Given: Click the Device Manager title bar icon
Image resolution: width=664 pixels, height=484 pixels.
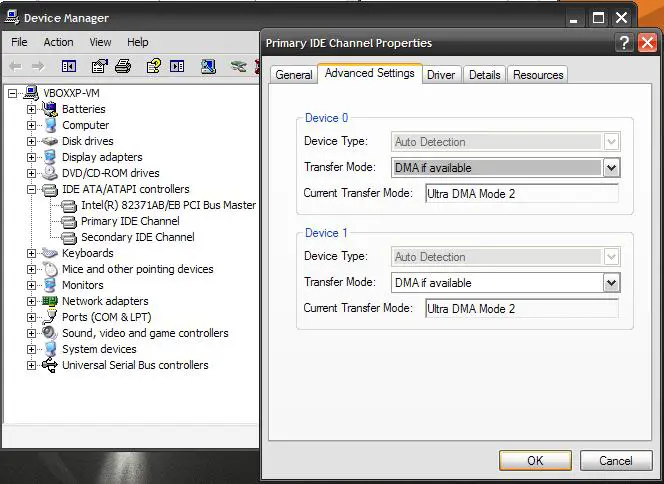Looking at the screenshot, I should 12,17.
